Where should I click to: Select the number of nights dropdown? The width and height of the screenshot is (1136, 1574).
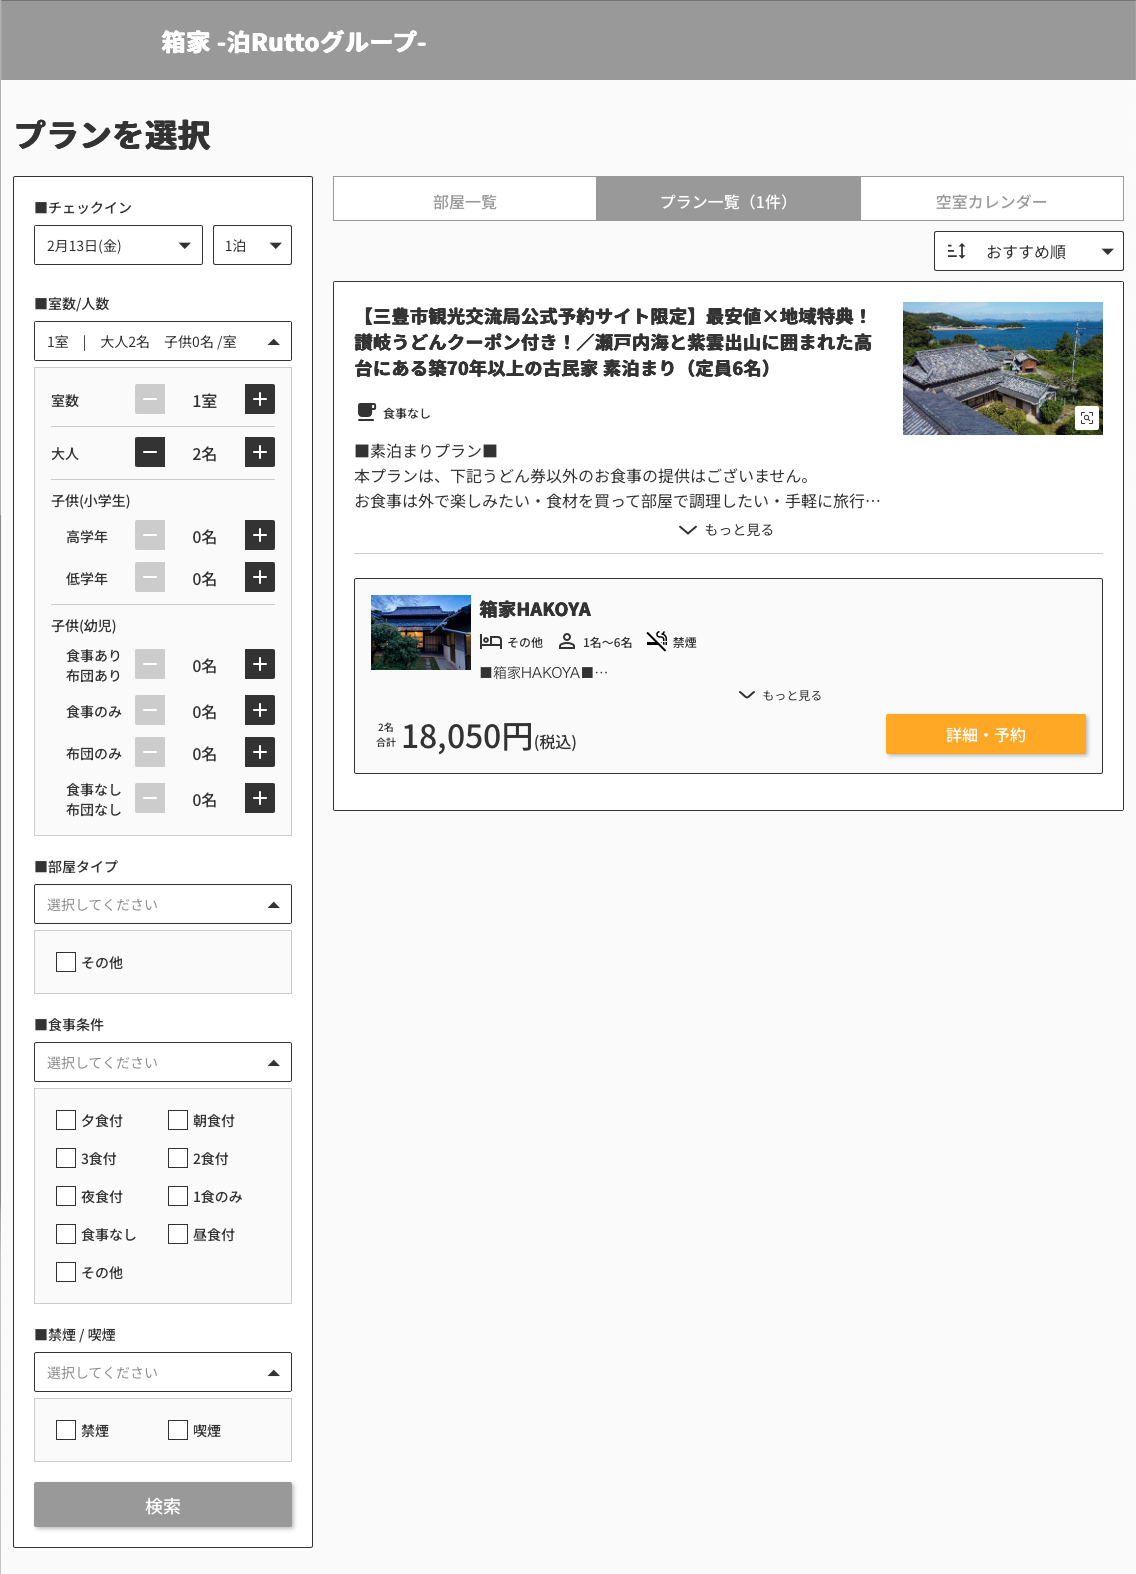coord(252,246)
